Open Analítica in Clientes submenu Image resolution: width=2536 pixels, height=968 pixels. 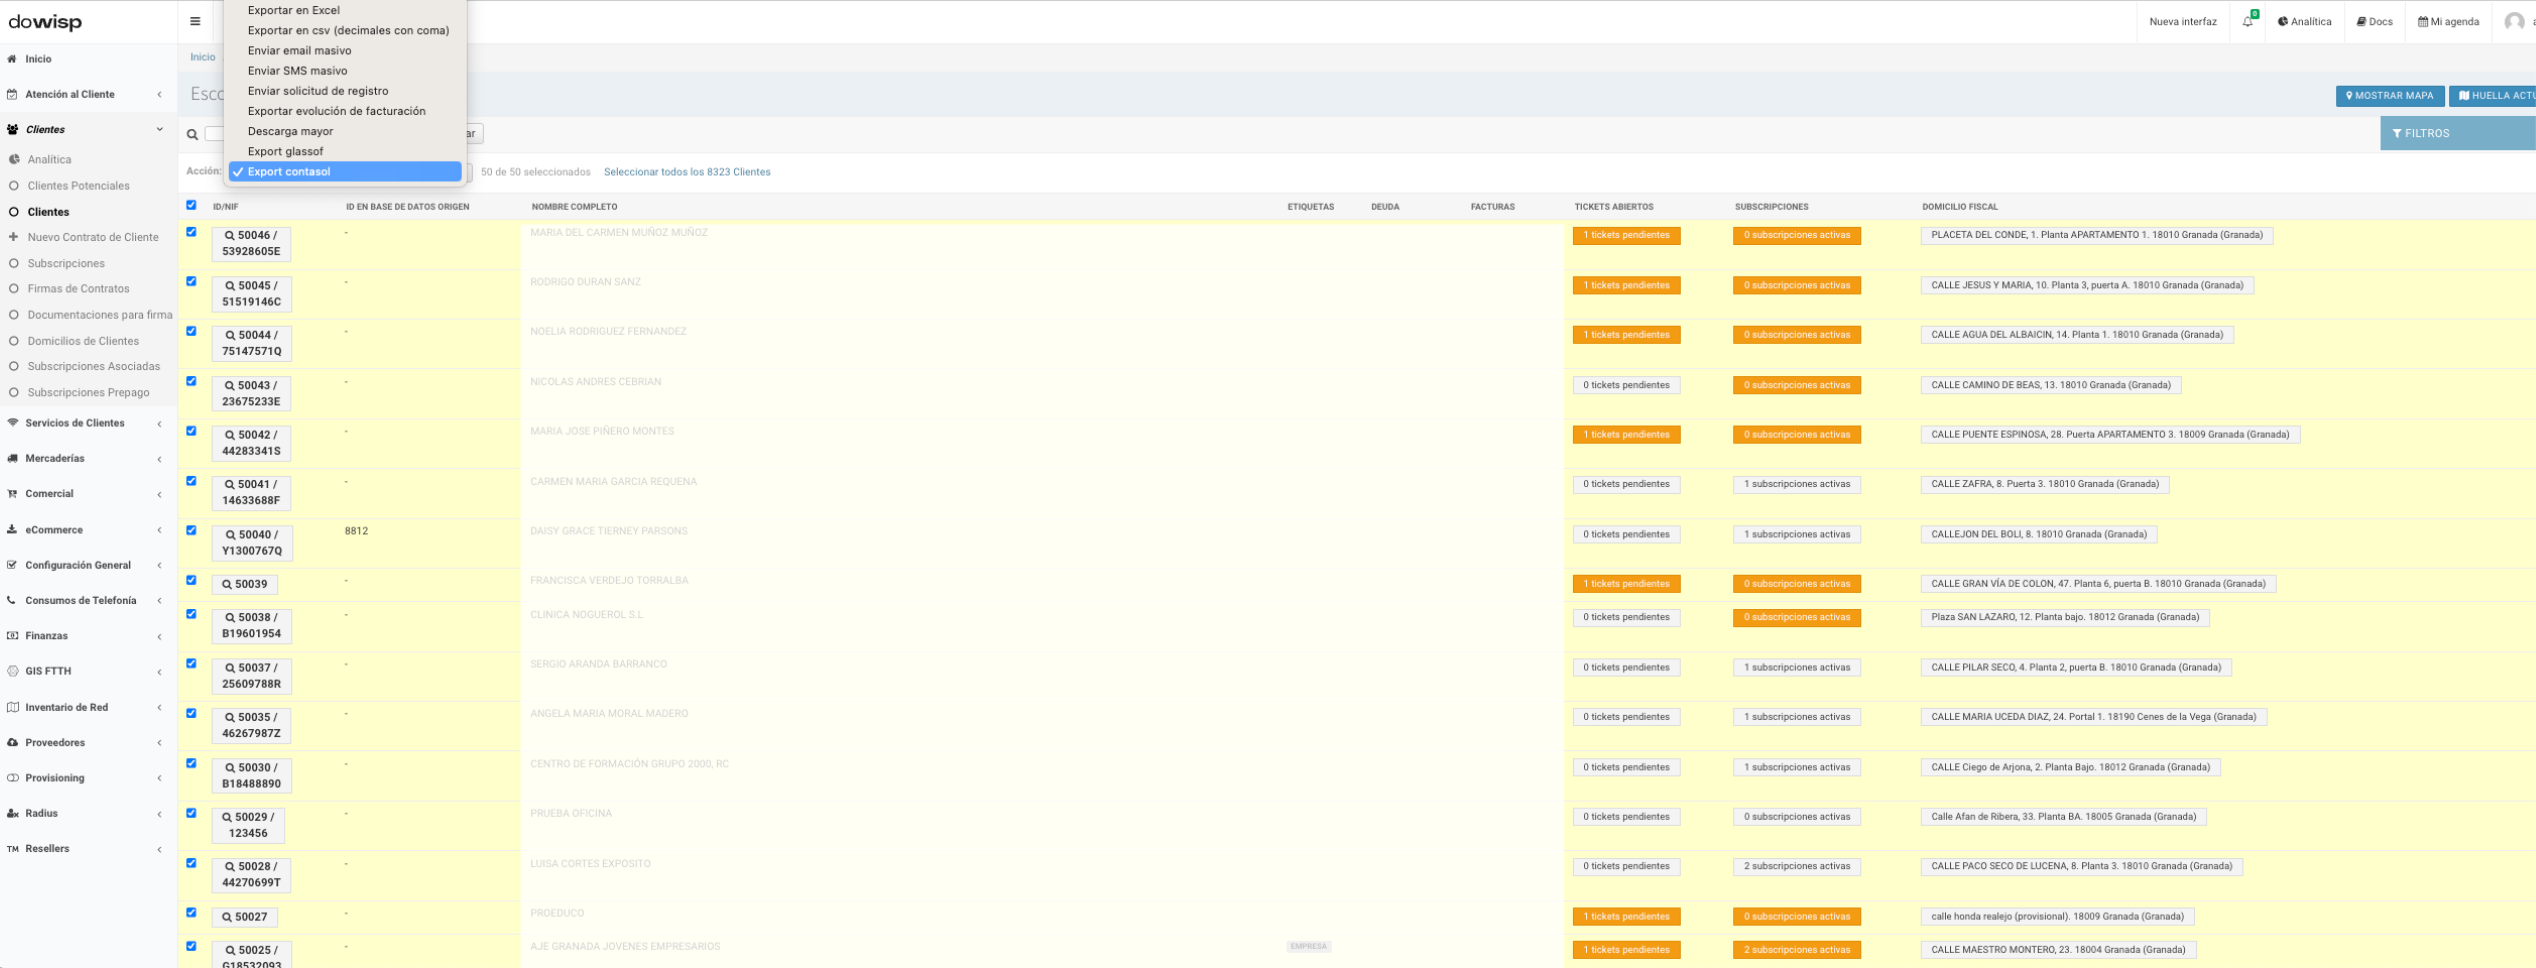point(49,159)
